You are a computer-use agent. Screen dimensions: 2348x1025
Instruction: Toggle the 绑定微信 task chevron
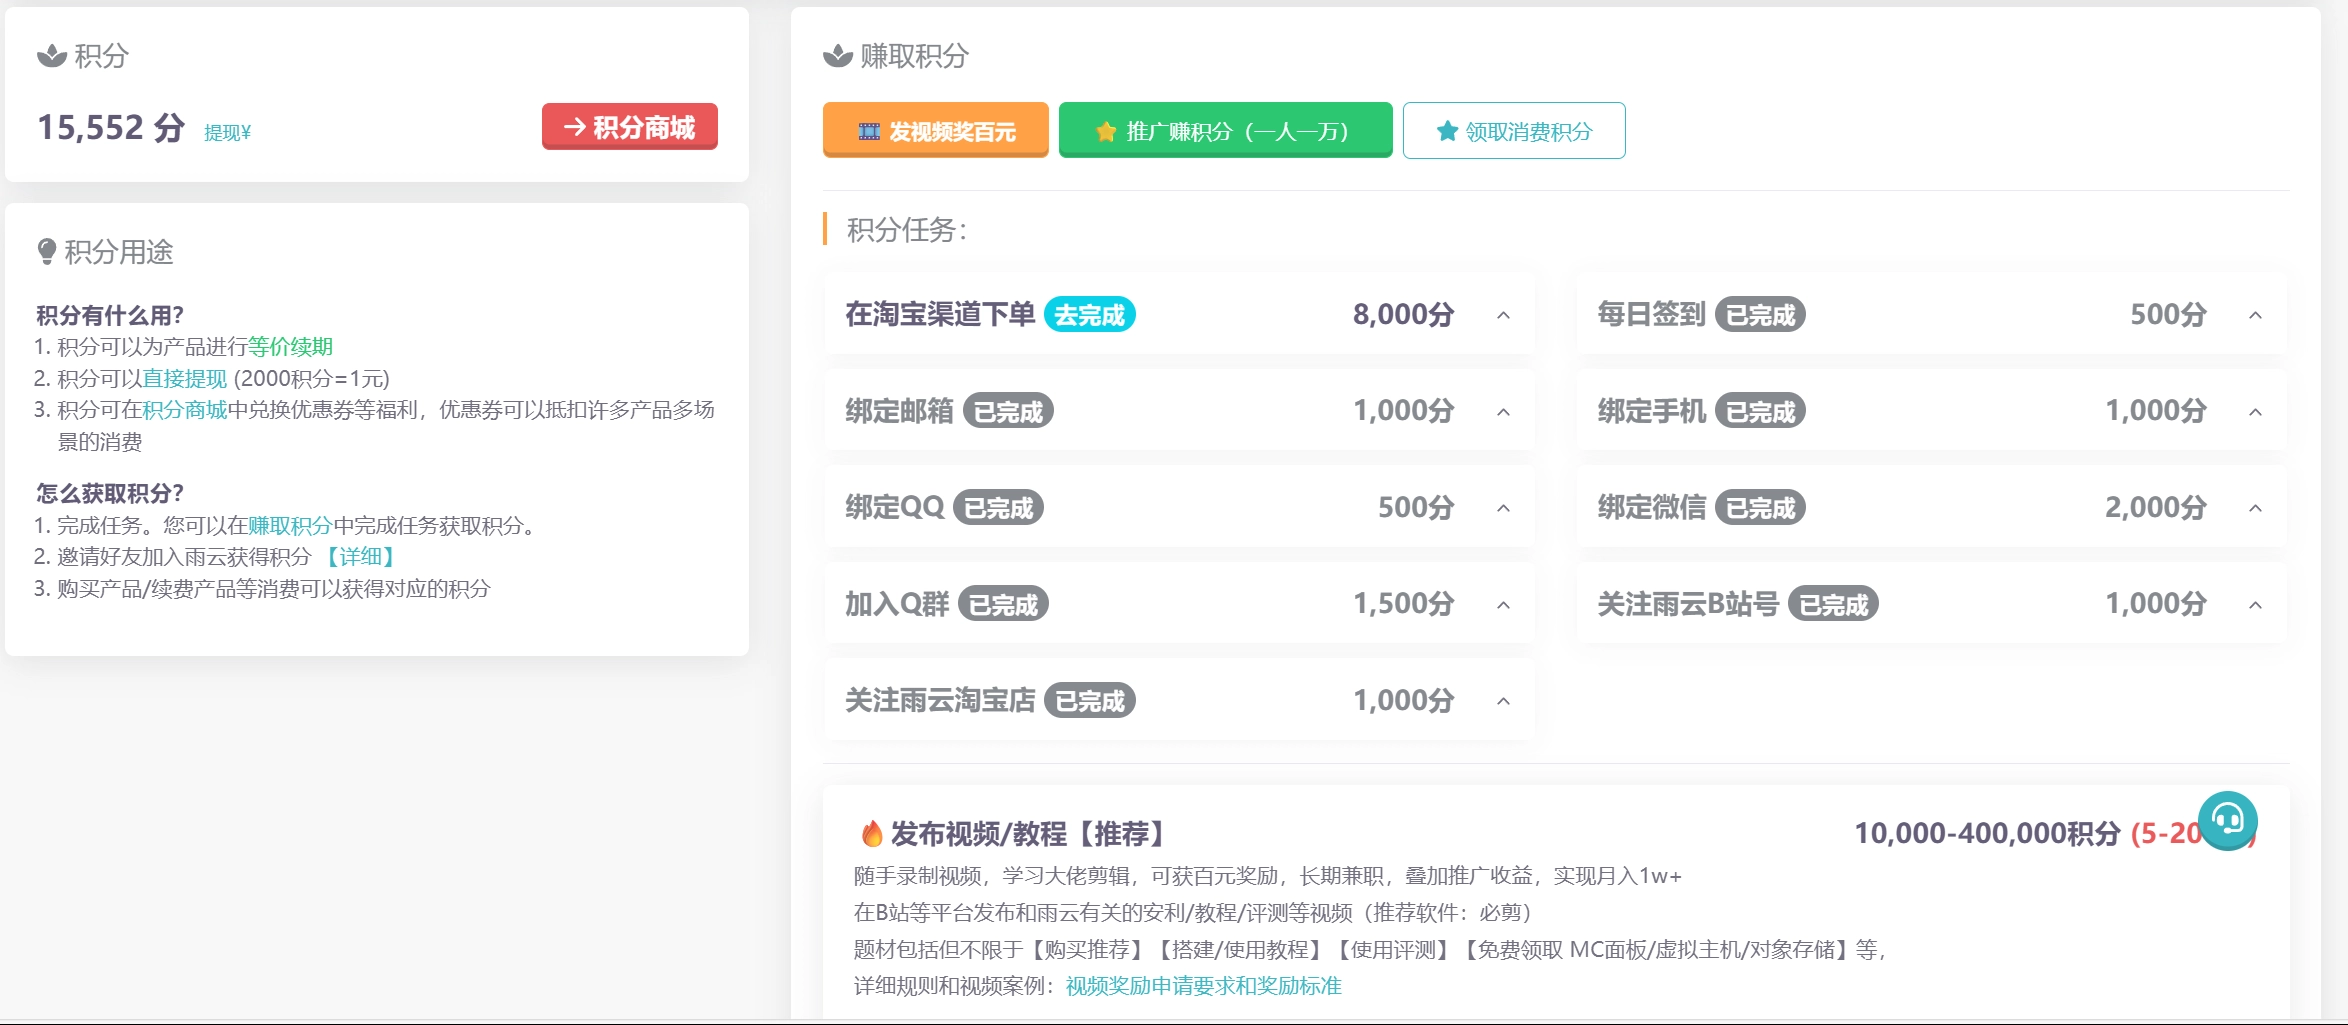coord(2255,508)
